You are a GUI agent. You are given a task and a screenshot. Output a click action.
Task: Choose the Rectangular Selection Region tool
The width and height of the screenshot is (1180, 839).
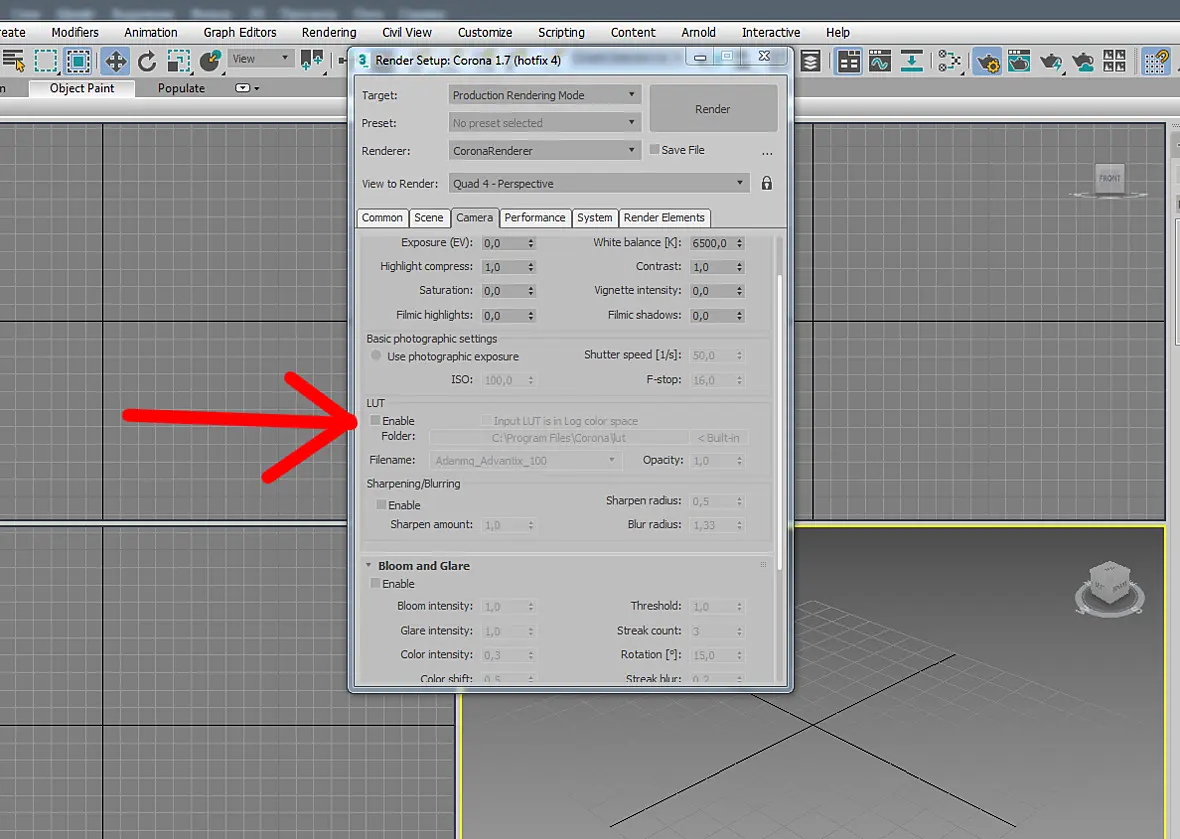(x=46, y=61)
